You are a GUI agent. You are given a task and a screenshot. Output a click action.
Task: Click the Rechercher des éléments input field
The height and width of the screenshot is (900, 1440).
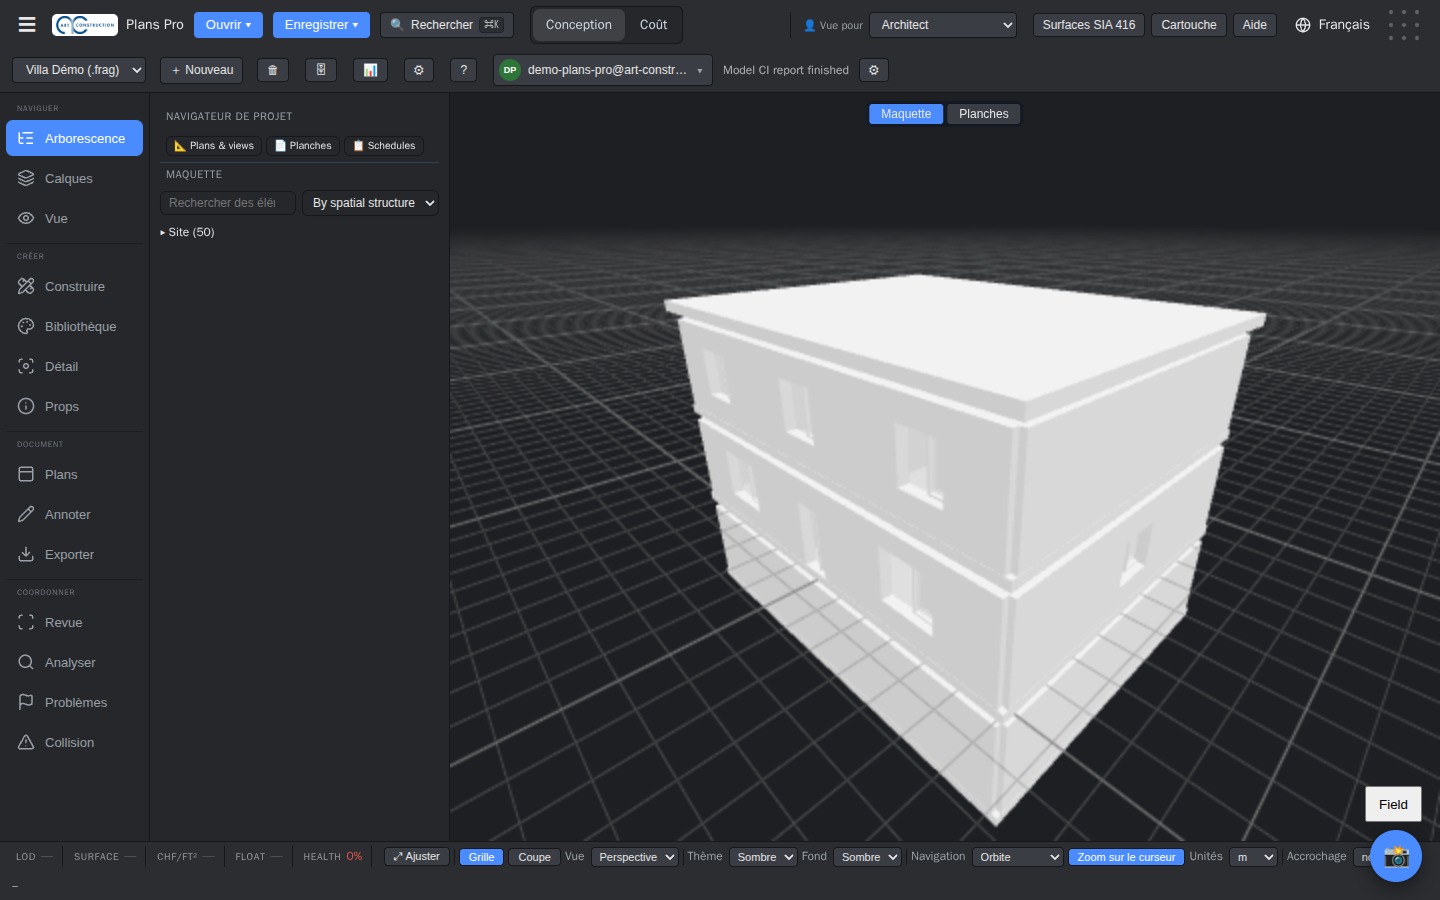[x=228, y=203]
